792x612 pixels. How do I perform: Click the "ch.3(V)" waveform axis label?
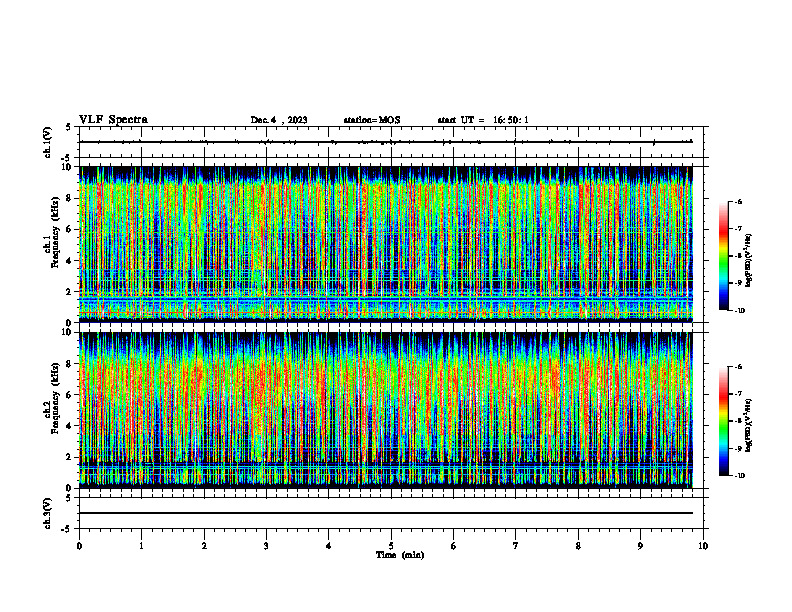[x=48, y=513]
